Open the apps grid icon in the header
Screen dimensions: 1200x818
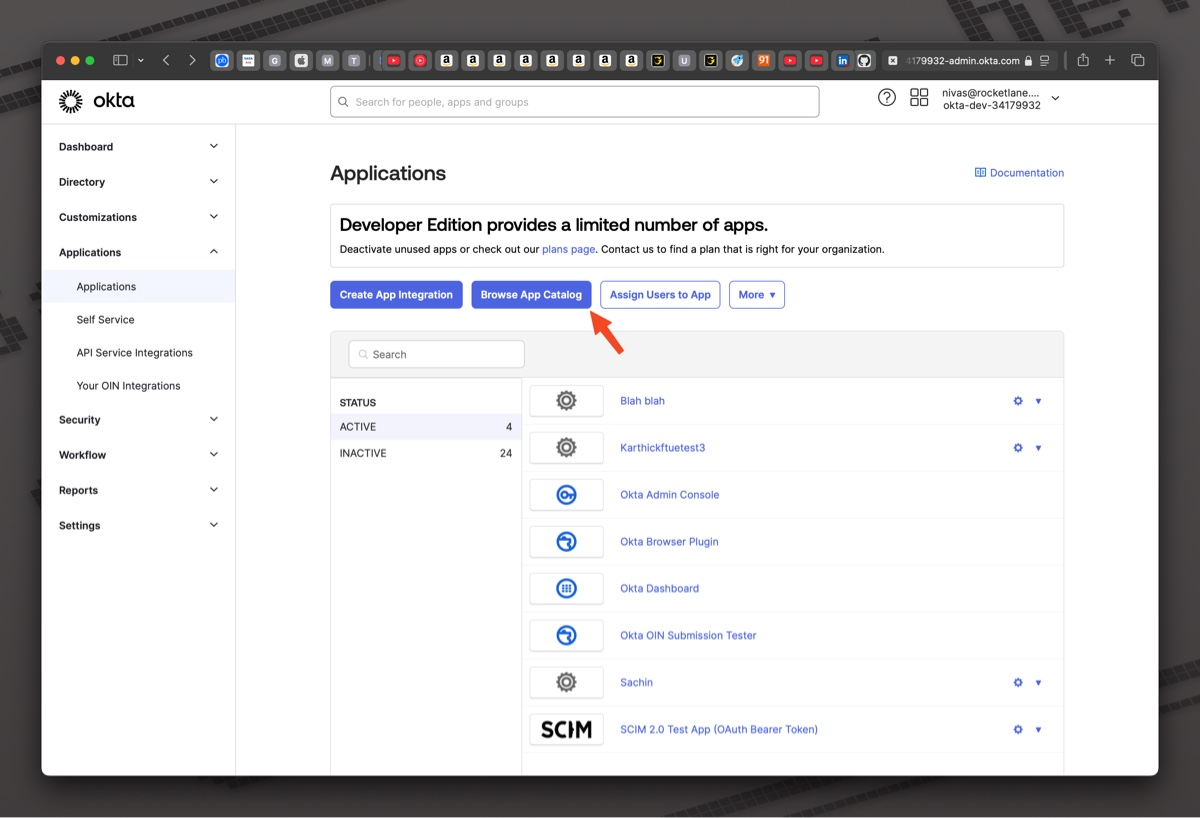(919, 98)
